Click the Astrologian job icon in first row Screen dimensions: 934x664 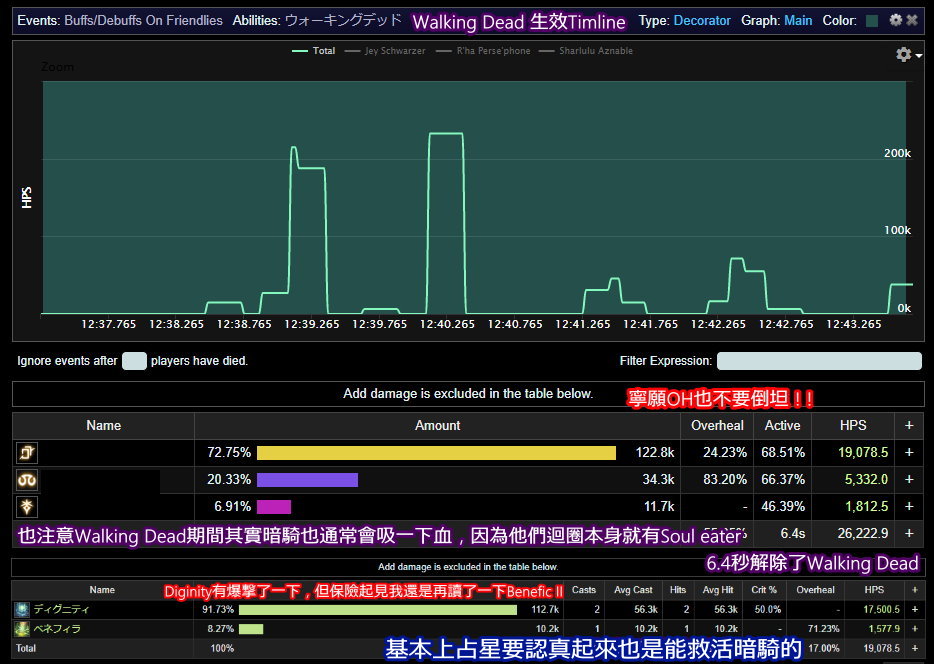point(27,453)
